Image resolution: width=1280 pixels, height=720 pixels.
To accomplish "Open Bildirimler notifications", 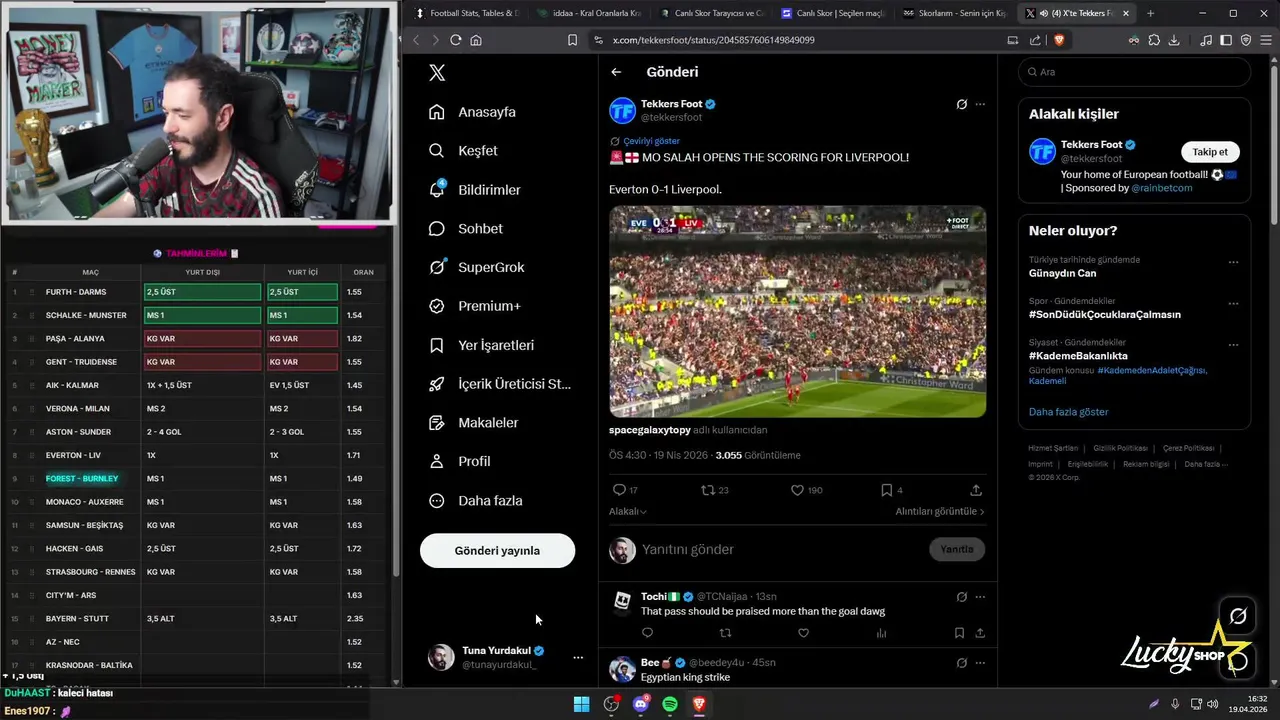I will pos(475,190).
